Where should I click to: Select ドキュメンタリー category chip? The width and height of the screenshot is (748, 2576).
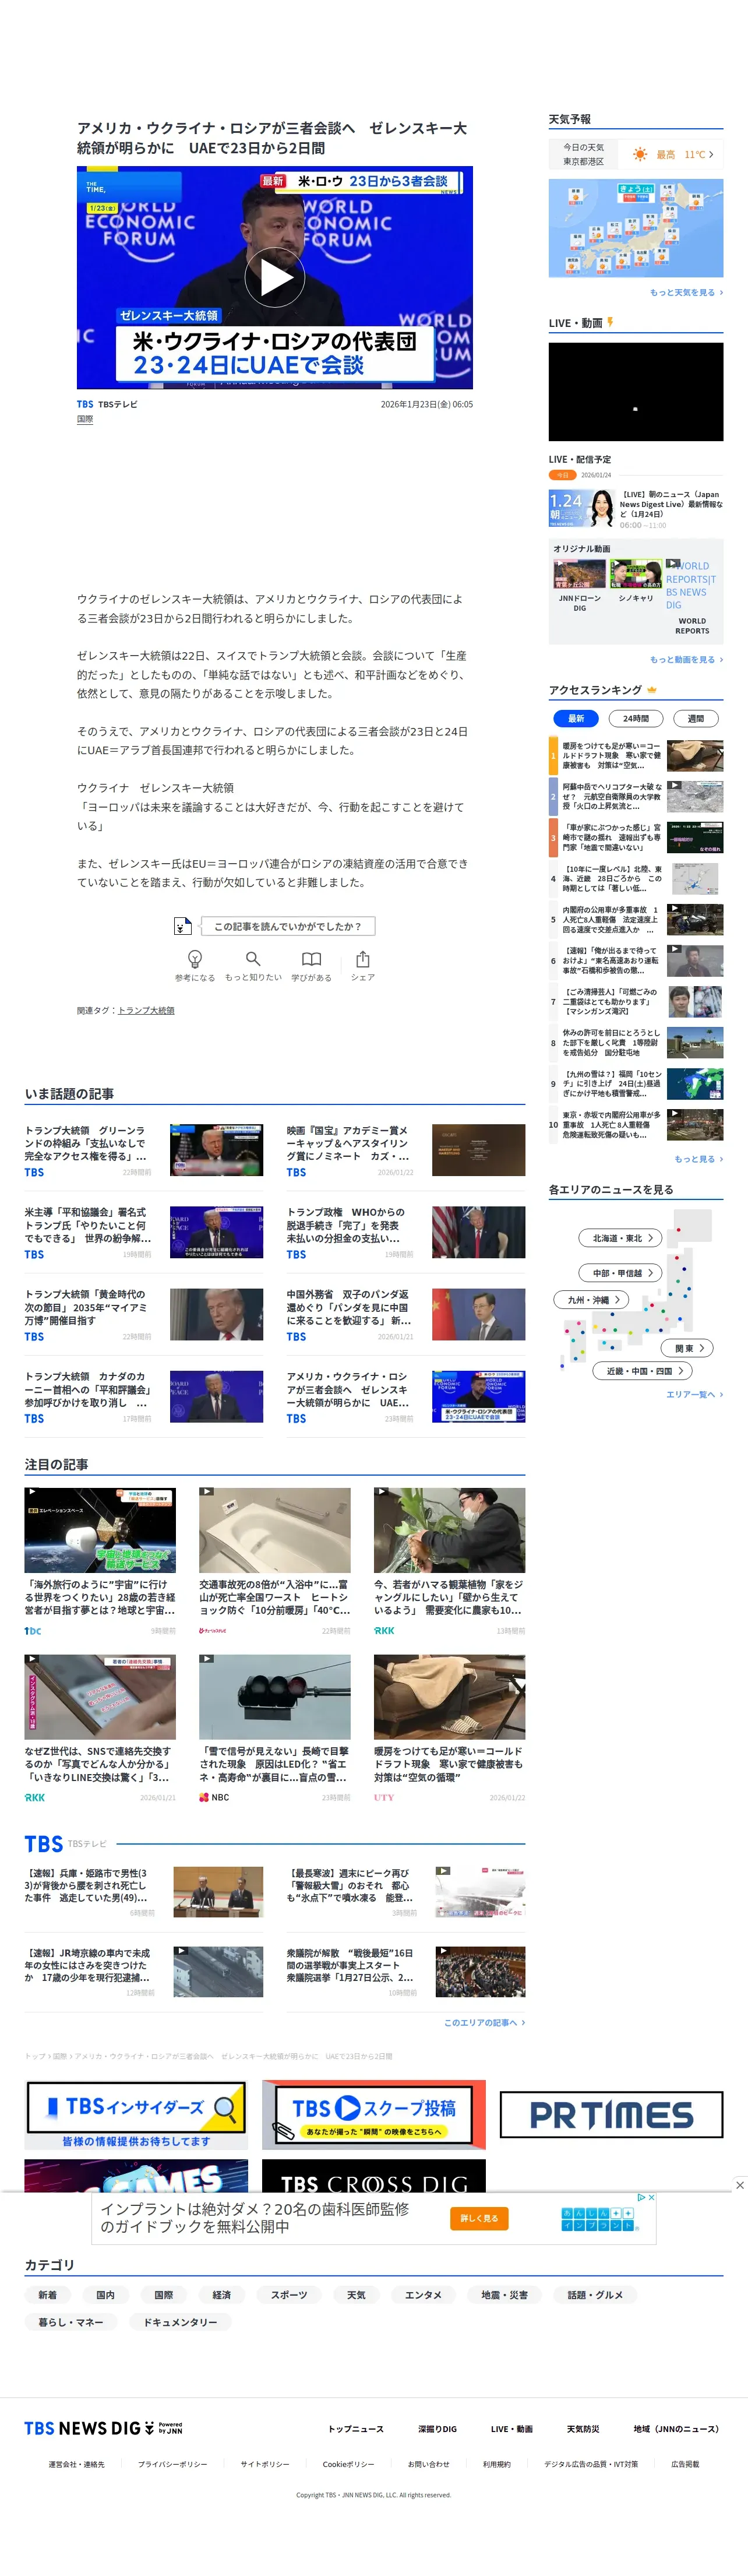click(x=180, y=2322)
